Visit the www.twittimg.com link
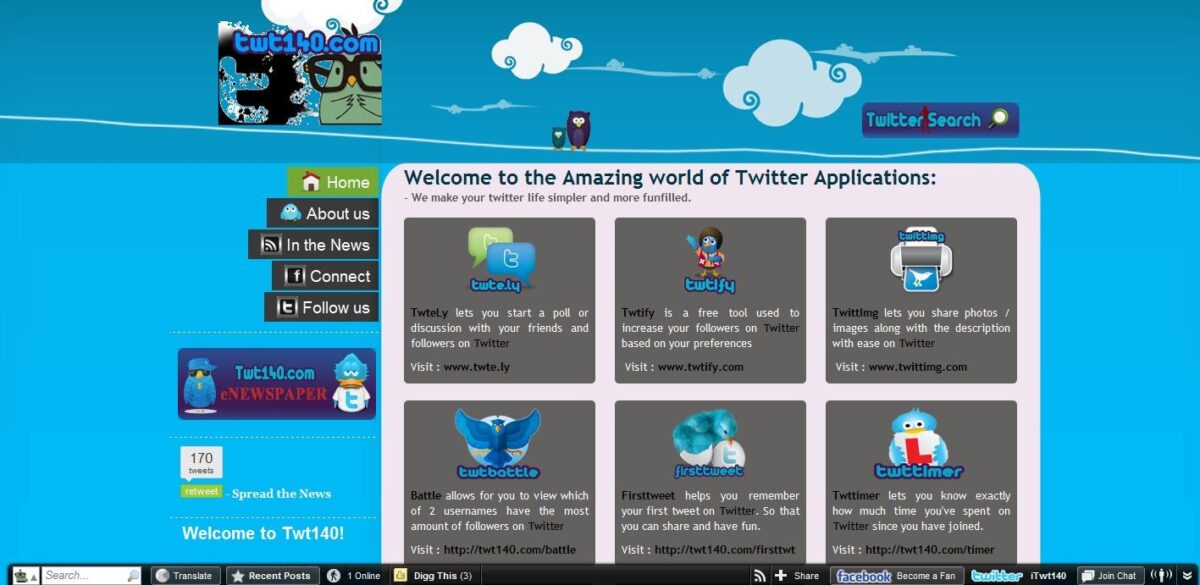Screen dimensions: 1200x585 click(x=918, y=367)
